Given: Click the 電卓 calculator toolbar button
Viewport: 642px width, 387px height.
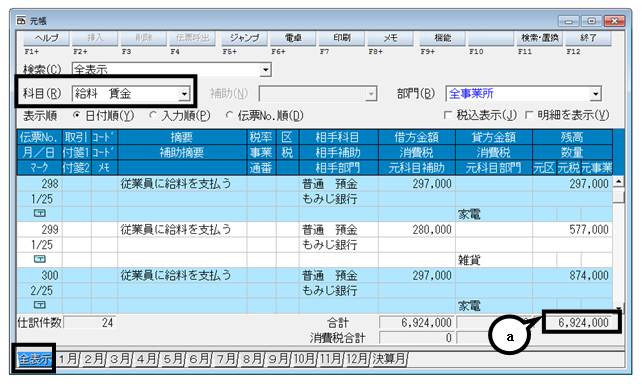Looking at the screenshot, I should click(x=293, y=38).
